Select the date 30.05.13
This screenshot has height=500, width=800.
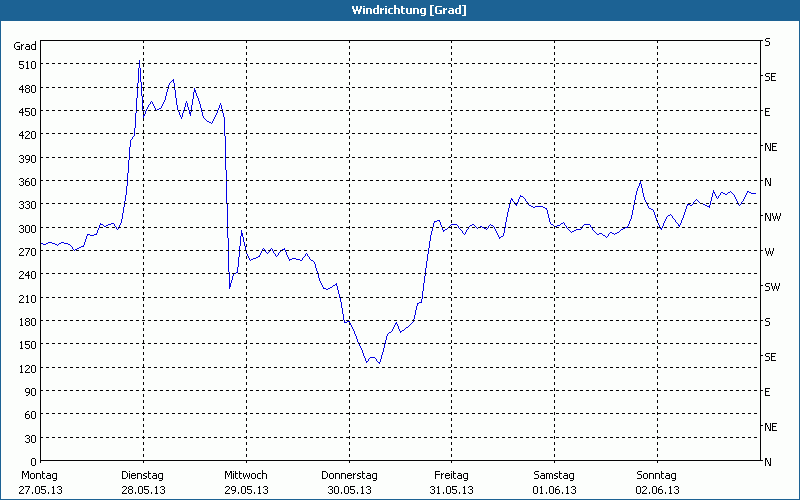pyautogui.click(x=349, y=490)
